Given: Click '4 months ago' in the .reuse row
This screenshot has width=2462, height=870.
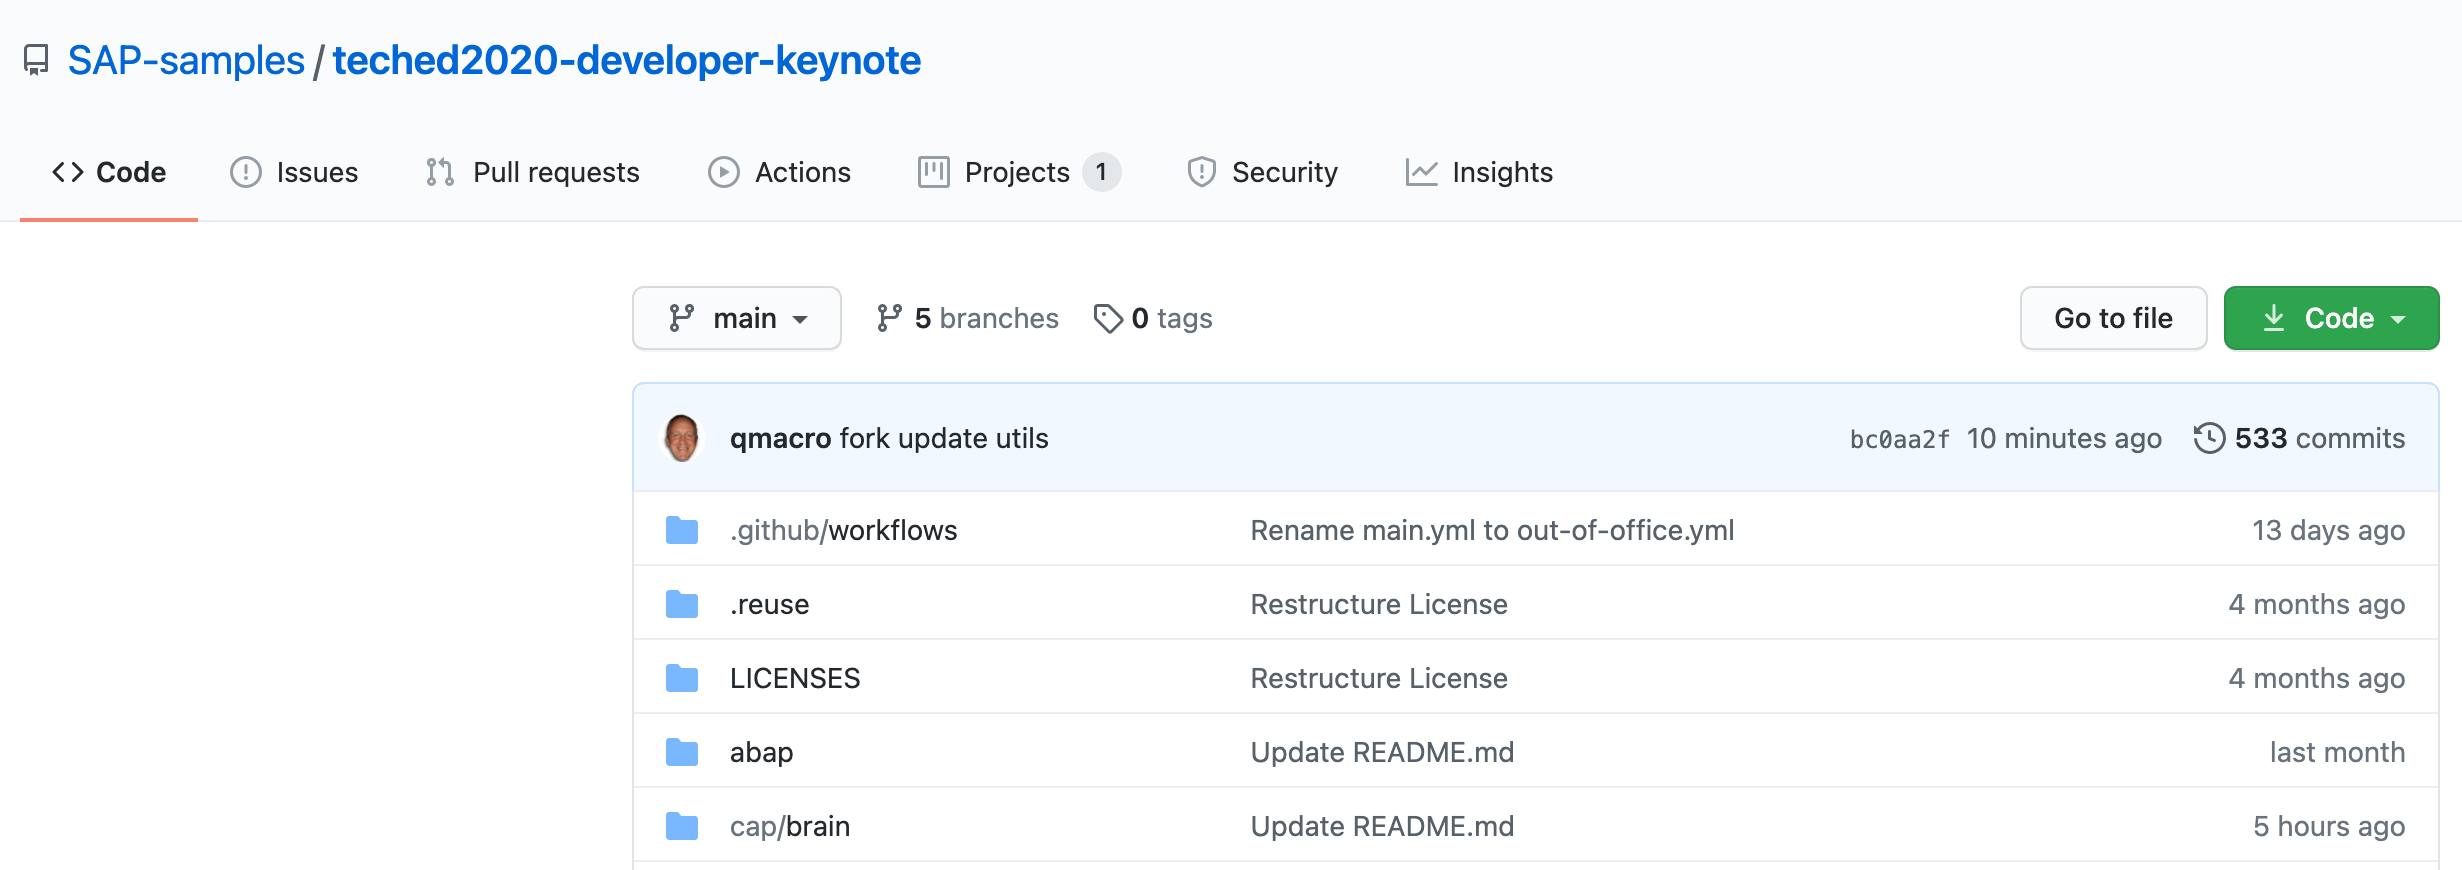Looking at the screenshot, I should [2317, 604].
